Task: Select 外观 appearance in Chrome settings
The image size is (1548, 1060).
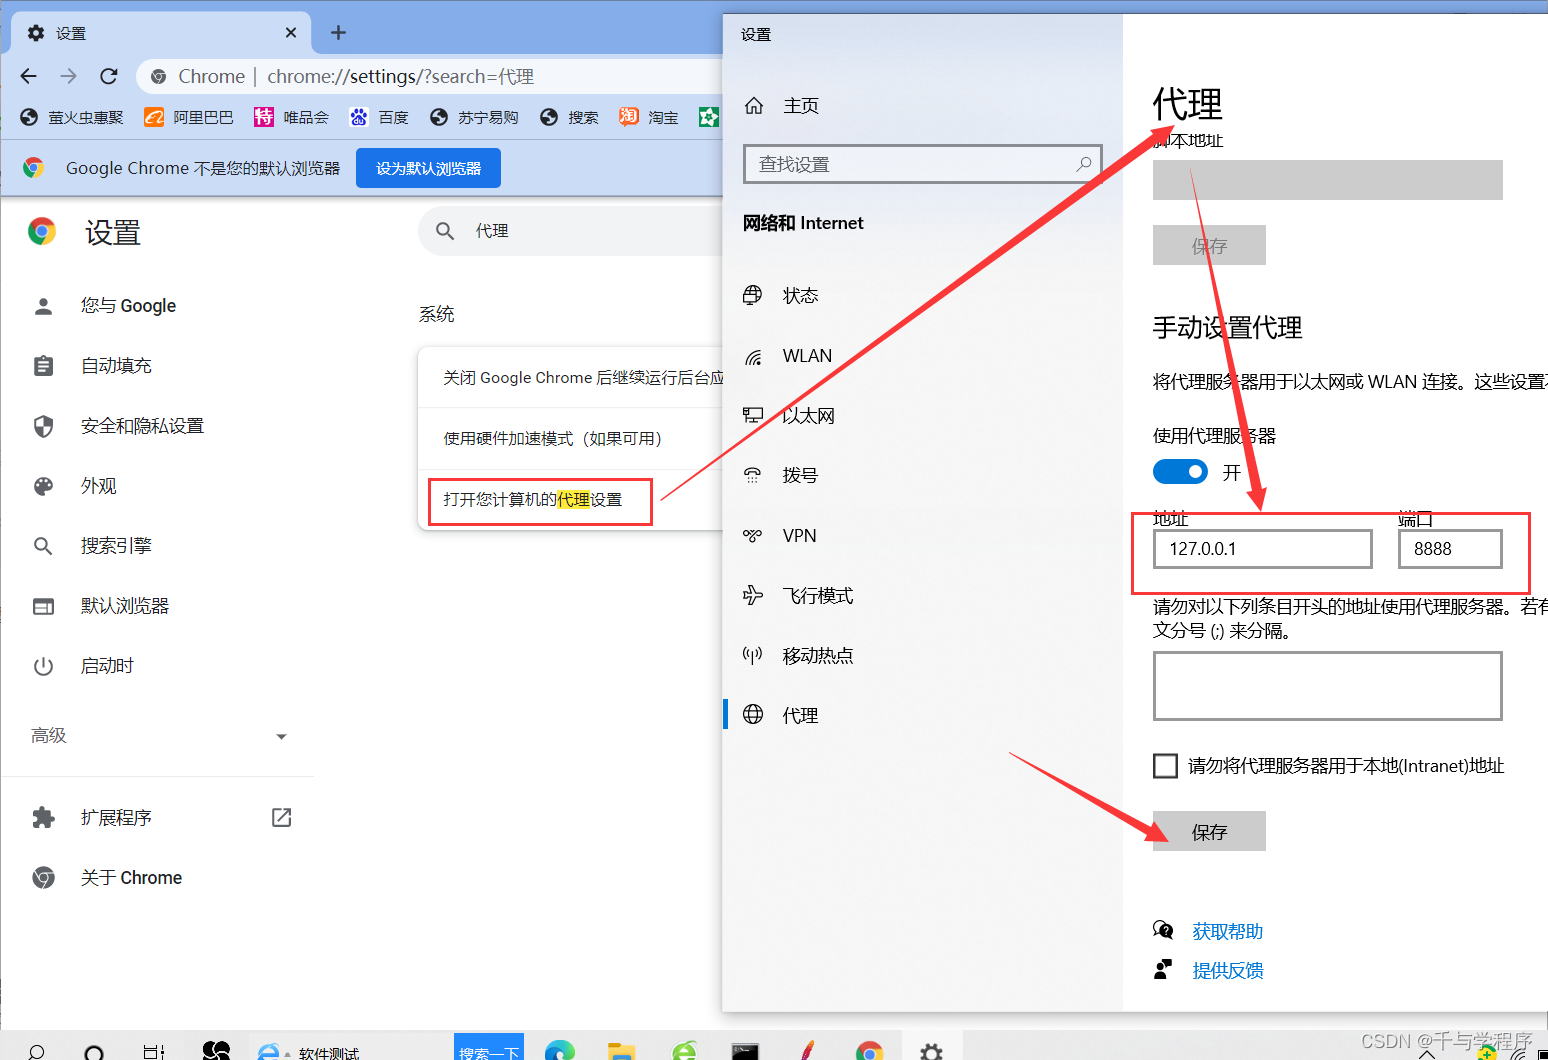Action: 98,485
